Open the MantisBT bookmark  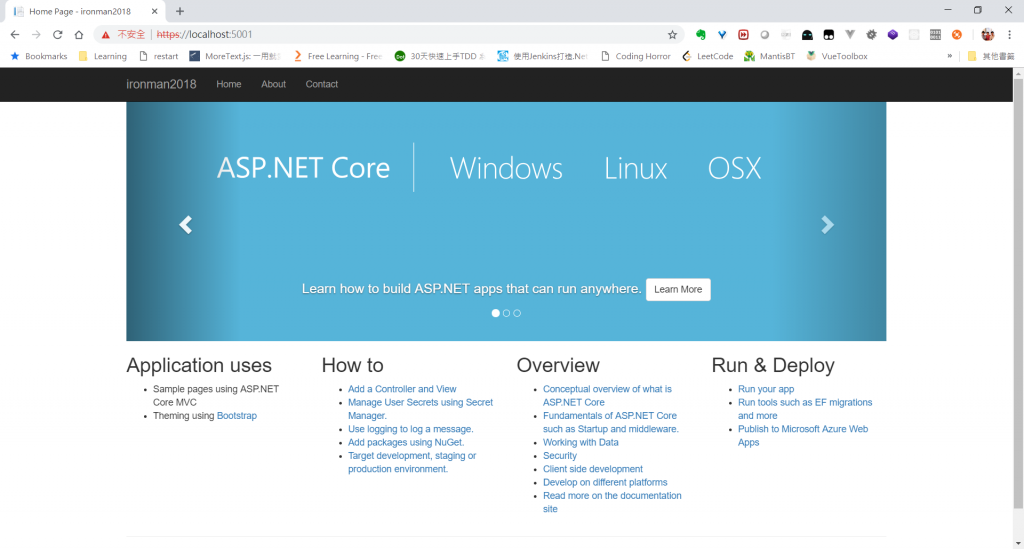click(x=769, y=56)
